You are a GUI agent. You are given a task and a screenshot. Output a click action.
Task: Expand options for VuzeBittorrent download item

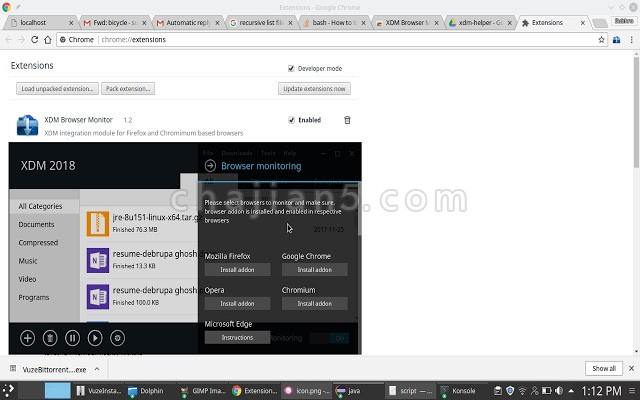point(97,369)
